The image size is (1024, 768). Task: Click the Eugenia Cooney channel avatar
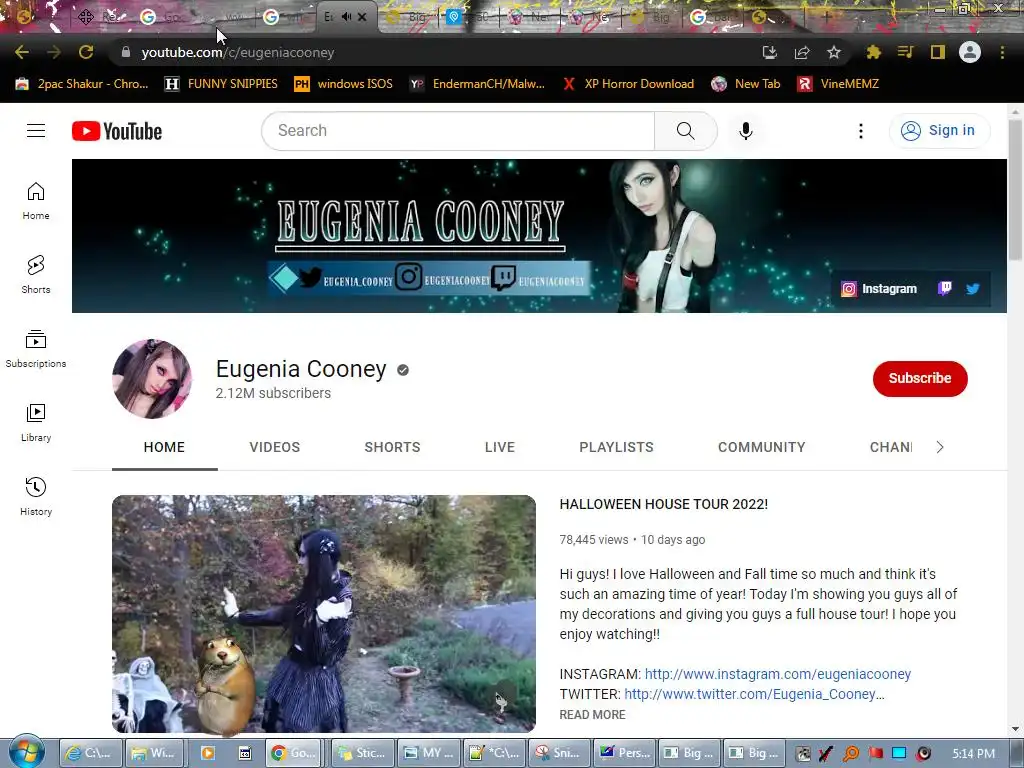coord(152,379)
